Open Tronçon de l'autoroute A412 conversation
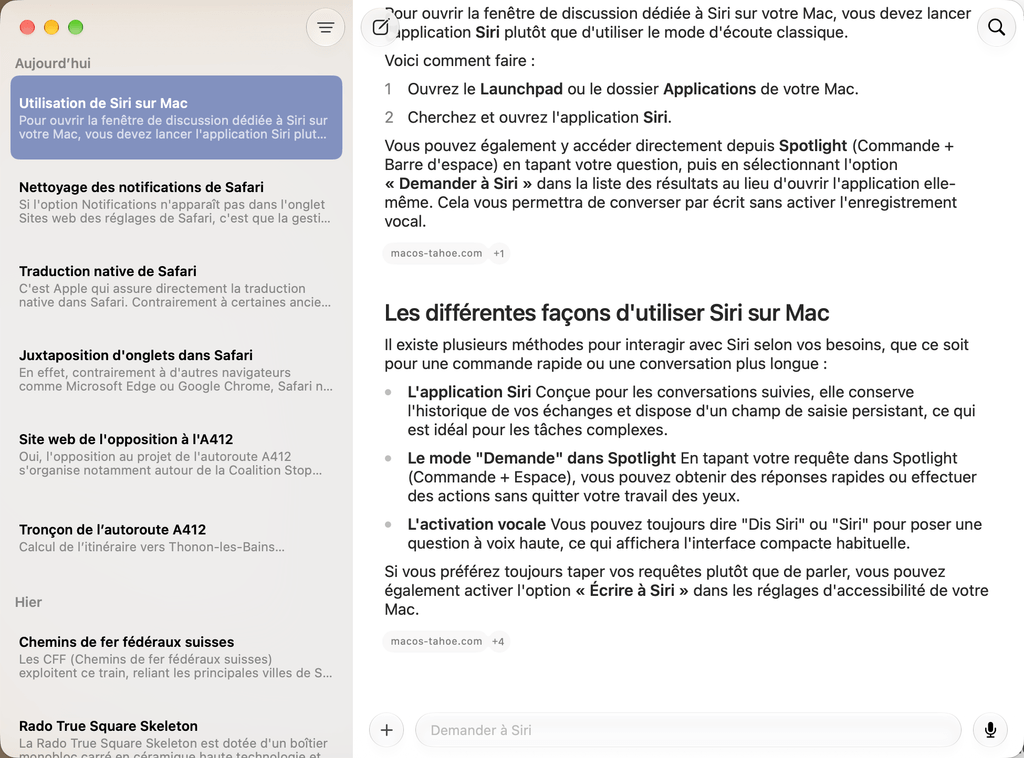The height and width of the screenshot is (758, 1024). [x=176, y=538]
